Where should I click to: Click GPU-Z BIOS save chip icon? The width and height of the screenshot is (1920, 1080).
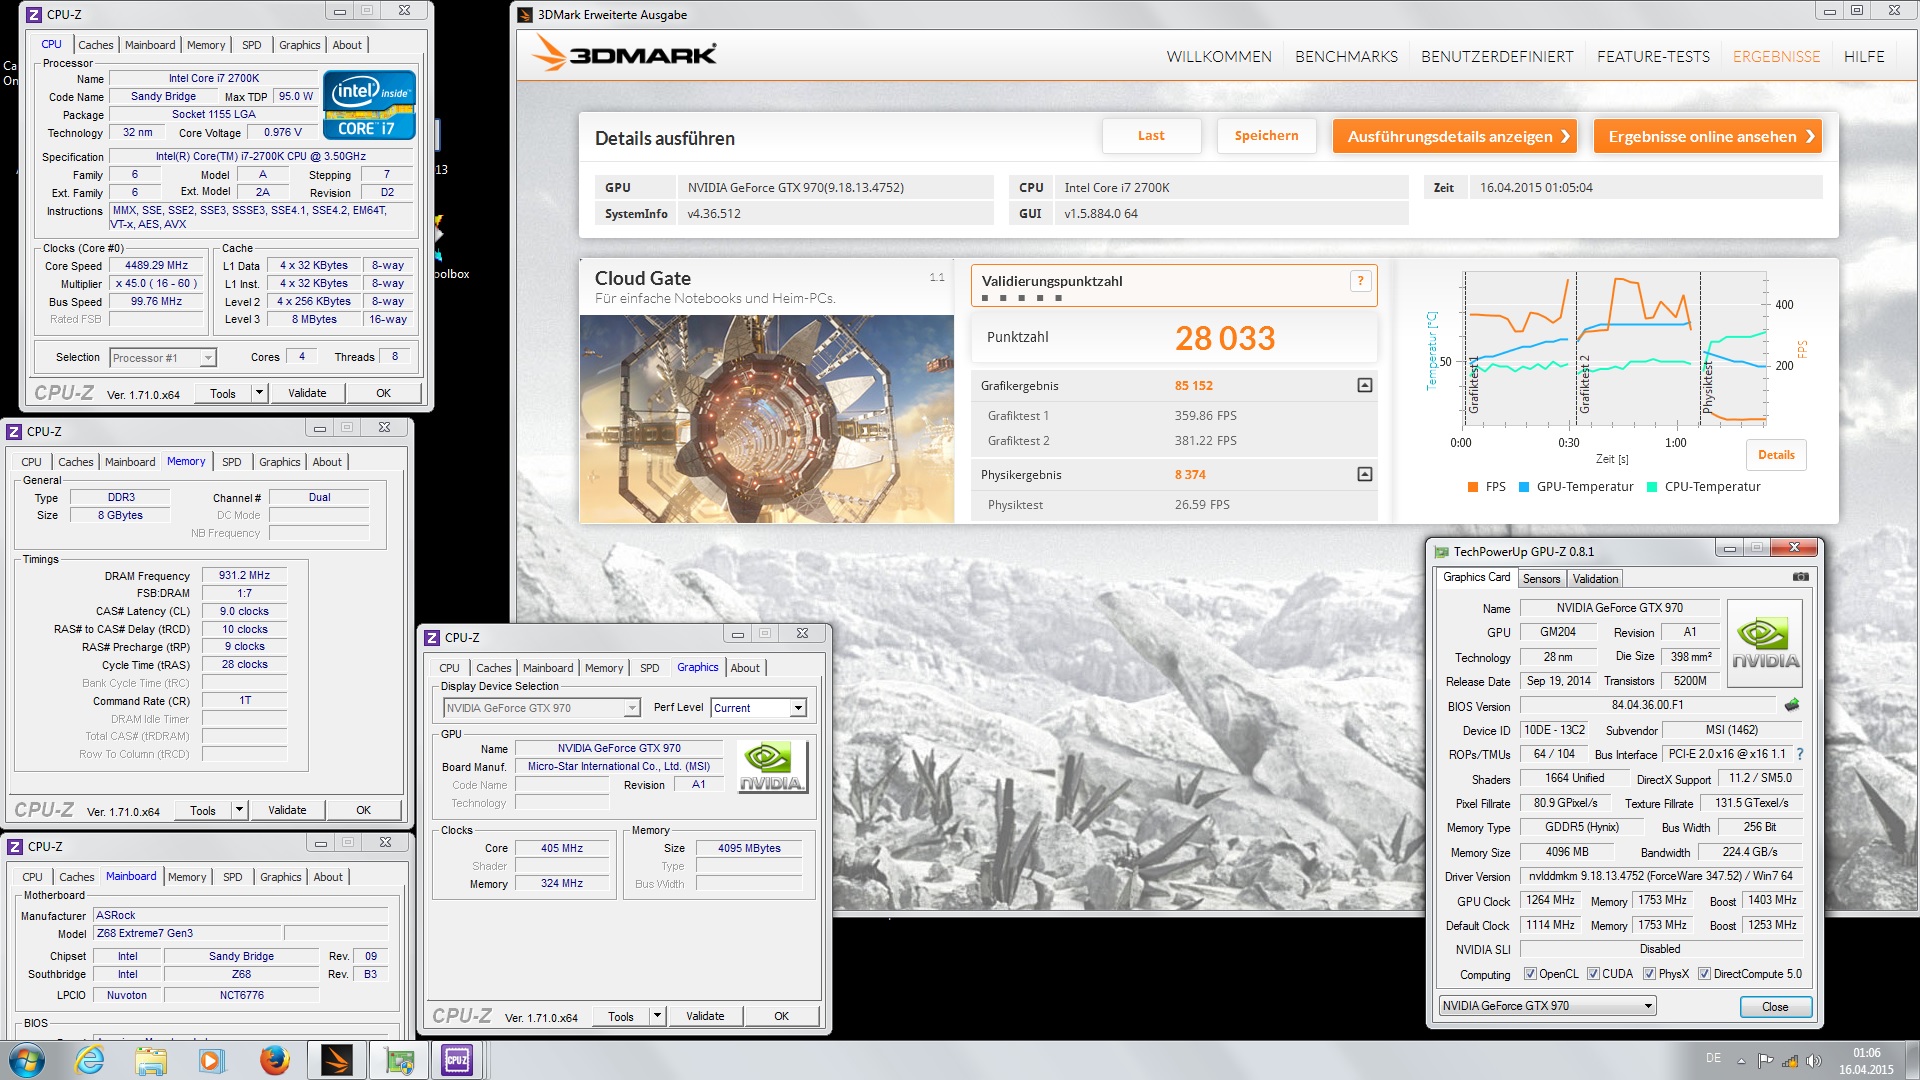point(1792,705)
